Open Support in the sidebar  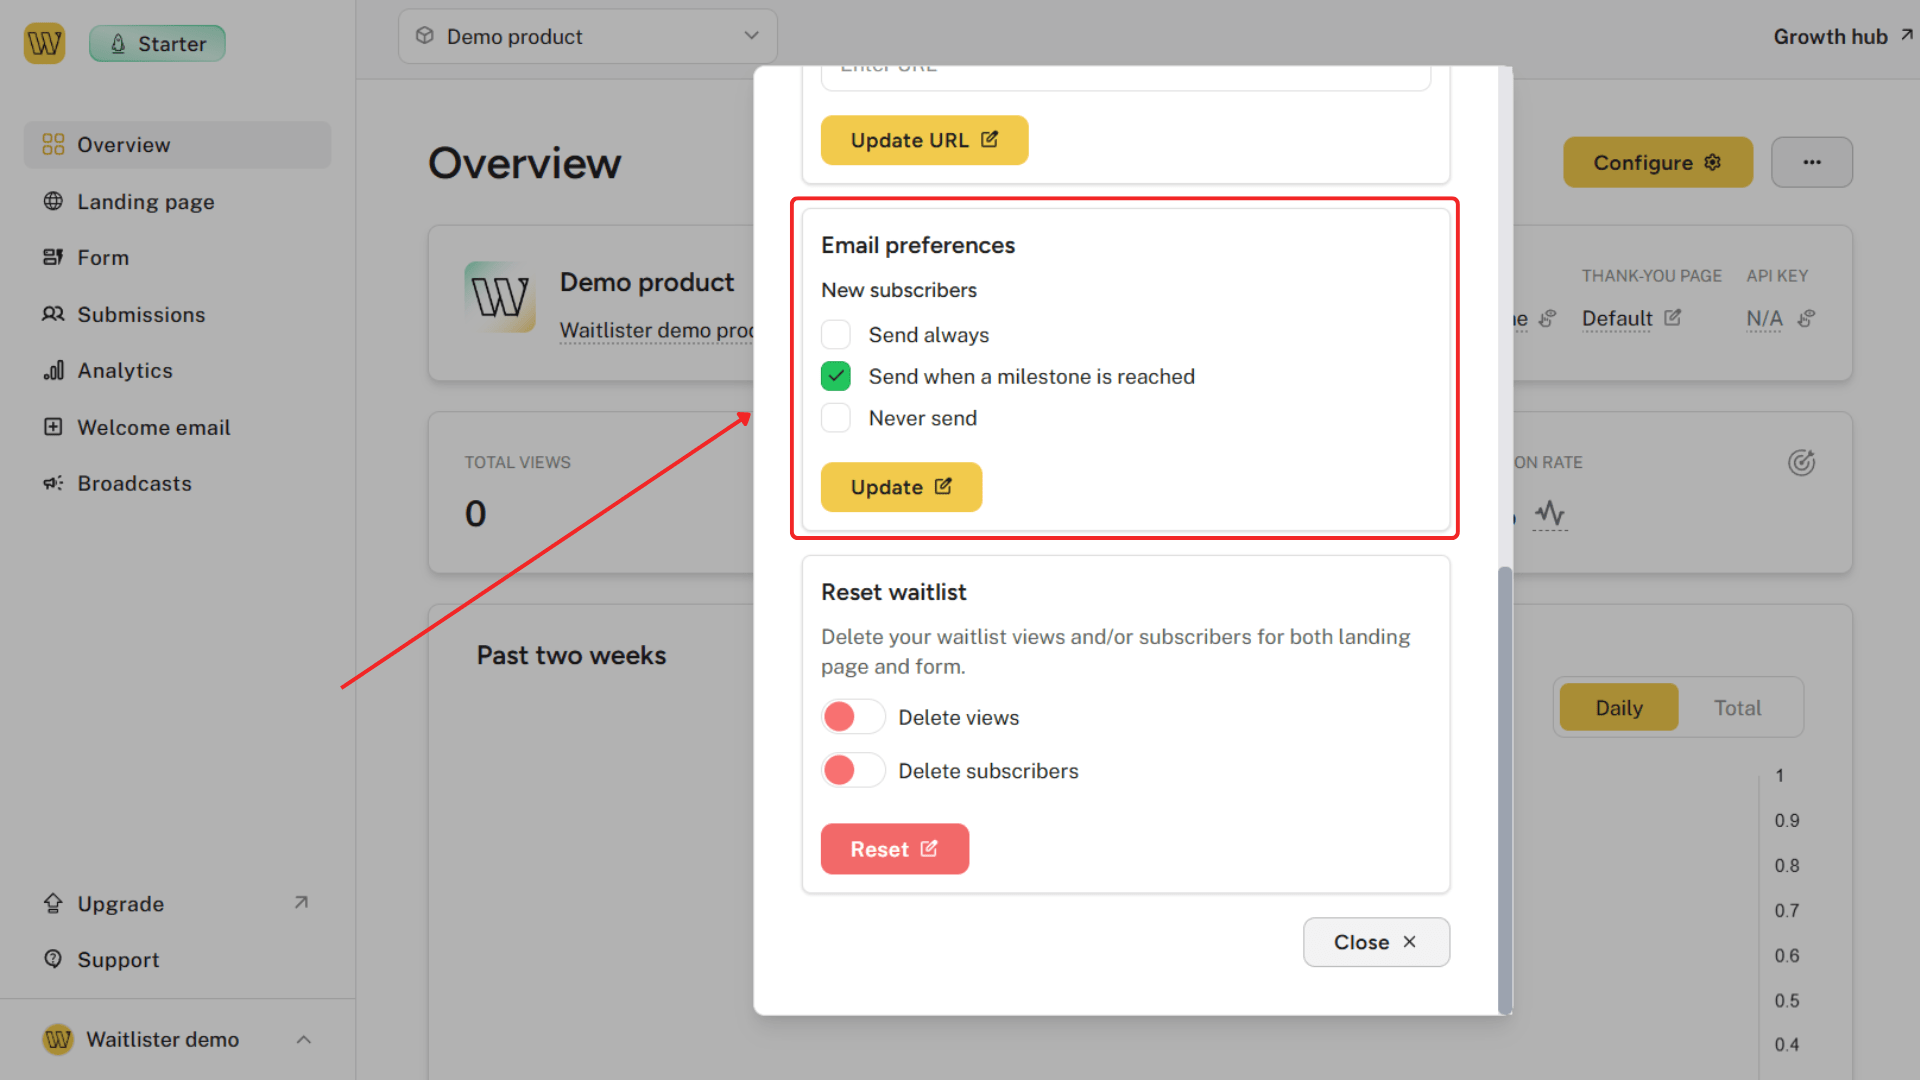click(177, 960)
